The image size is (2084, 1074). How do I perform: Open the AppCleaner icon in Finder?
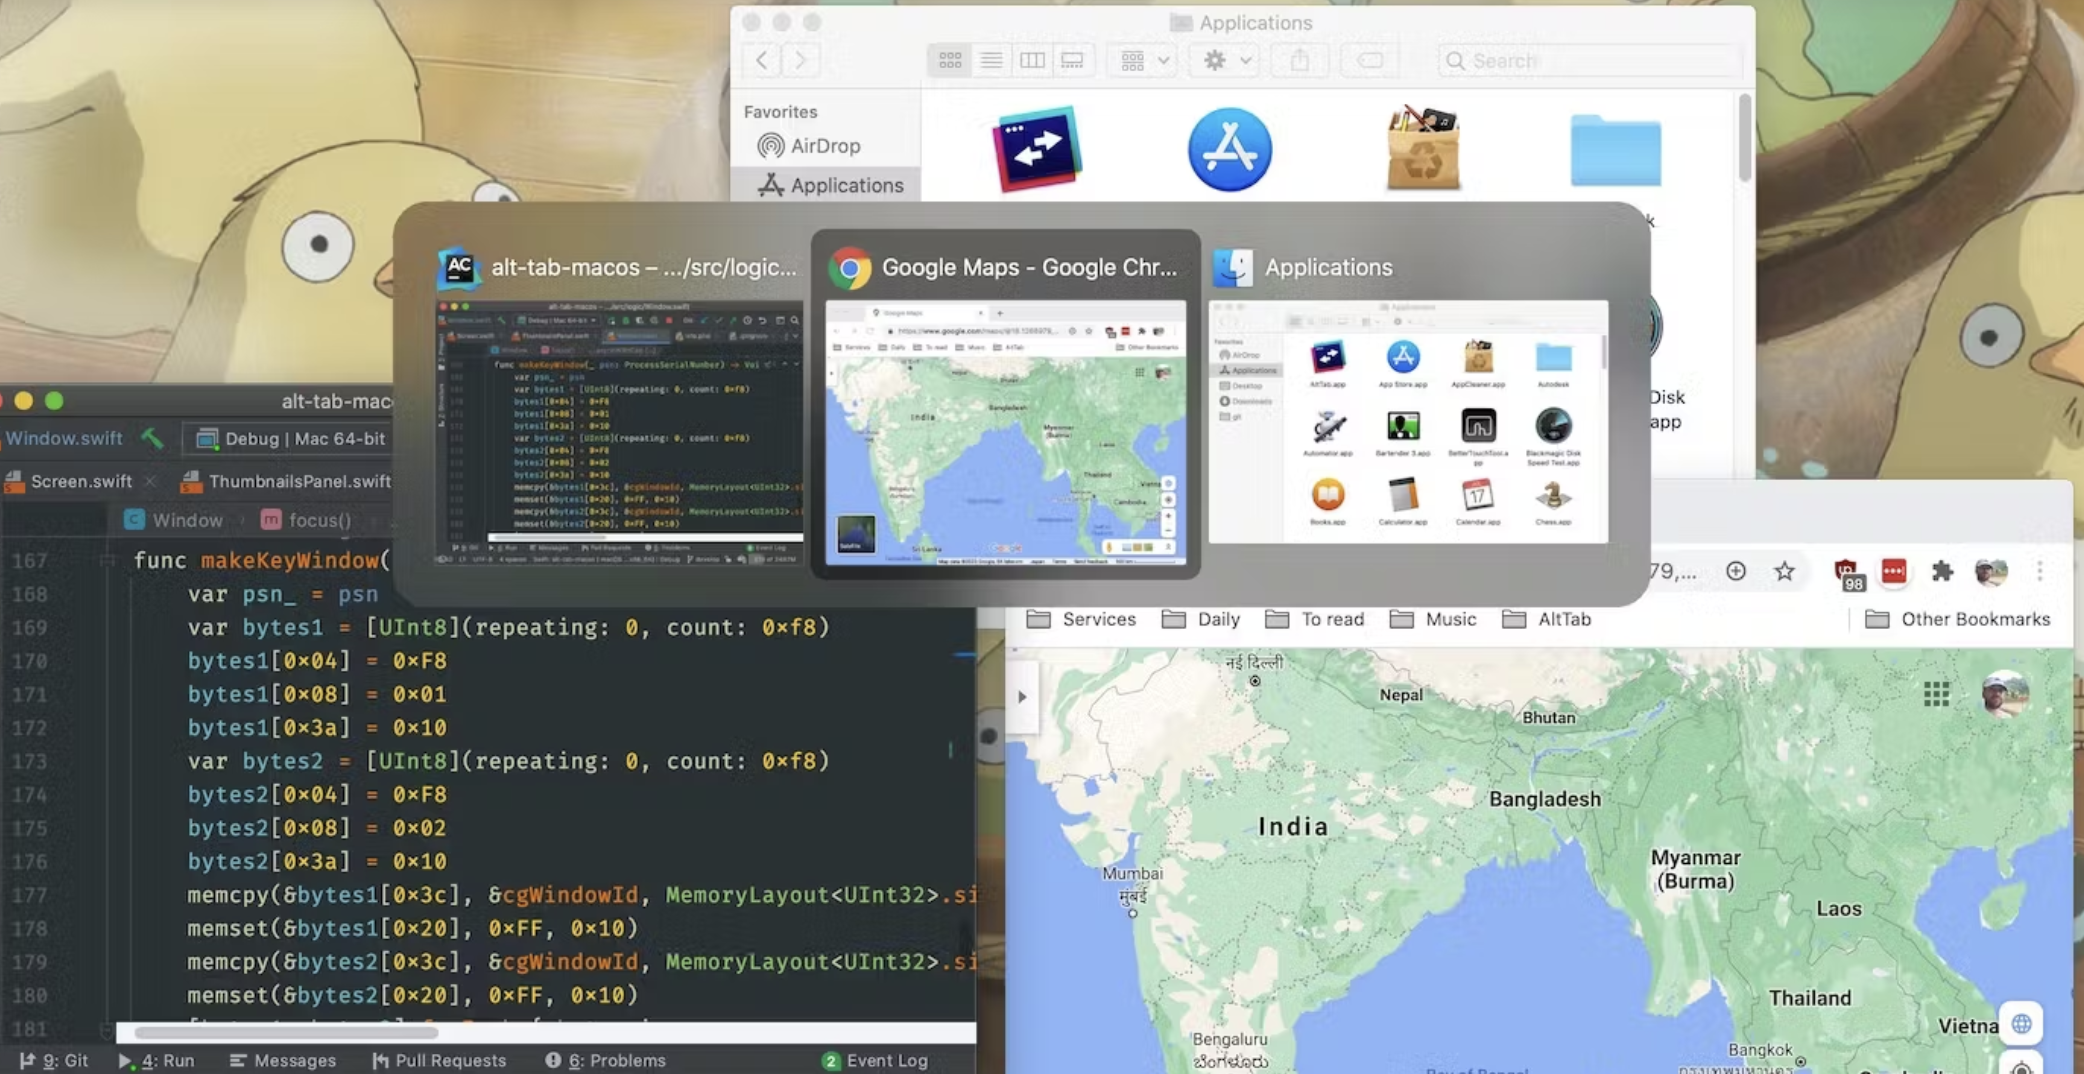1423,147
